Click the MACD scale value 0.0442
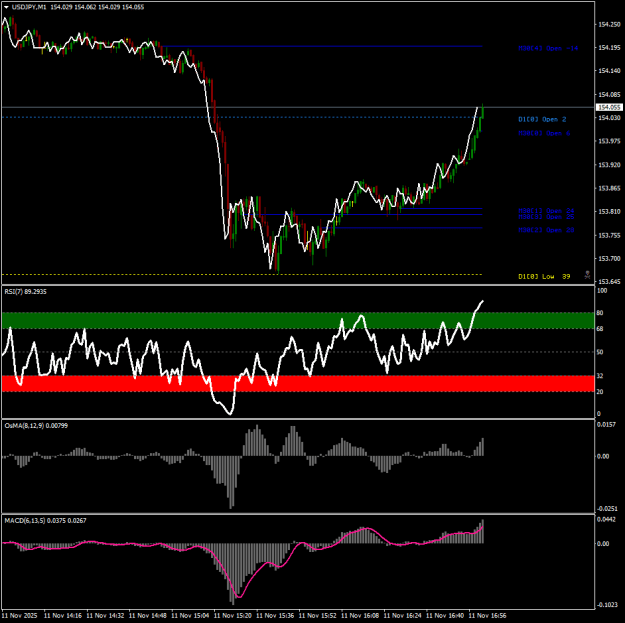This screenshot has width=625, height=623. point(606,519)
